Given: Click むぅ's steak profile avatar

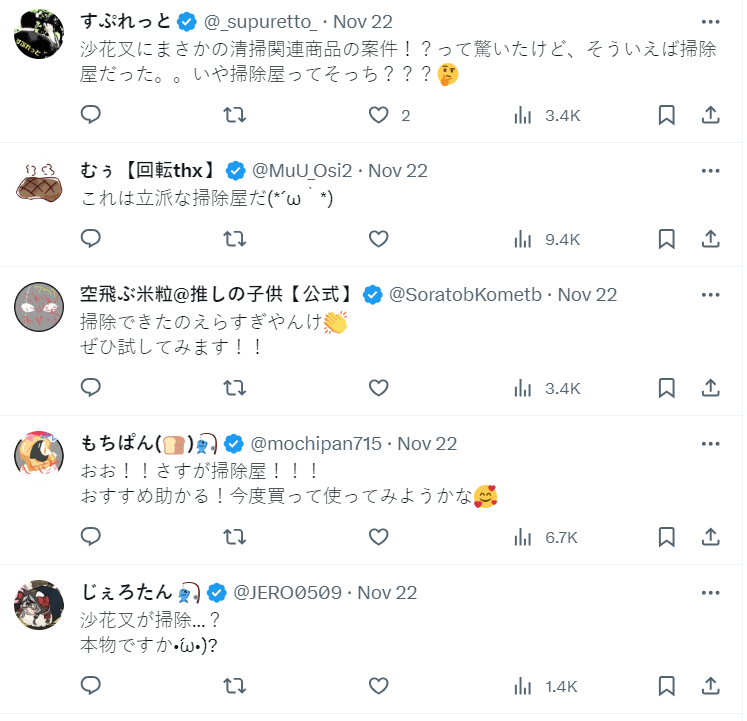Looking at the screenshot, I should pyautogui.click(x=40, y=183).
